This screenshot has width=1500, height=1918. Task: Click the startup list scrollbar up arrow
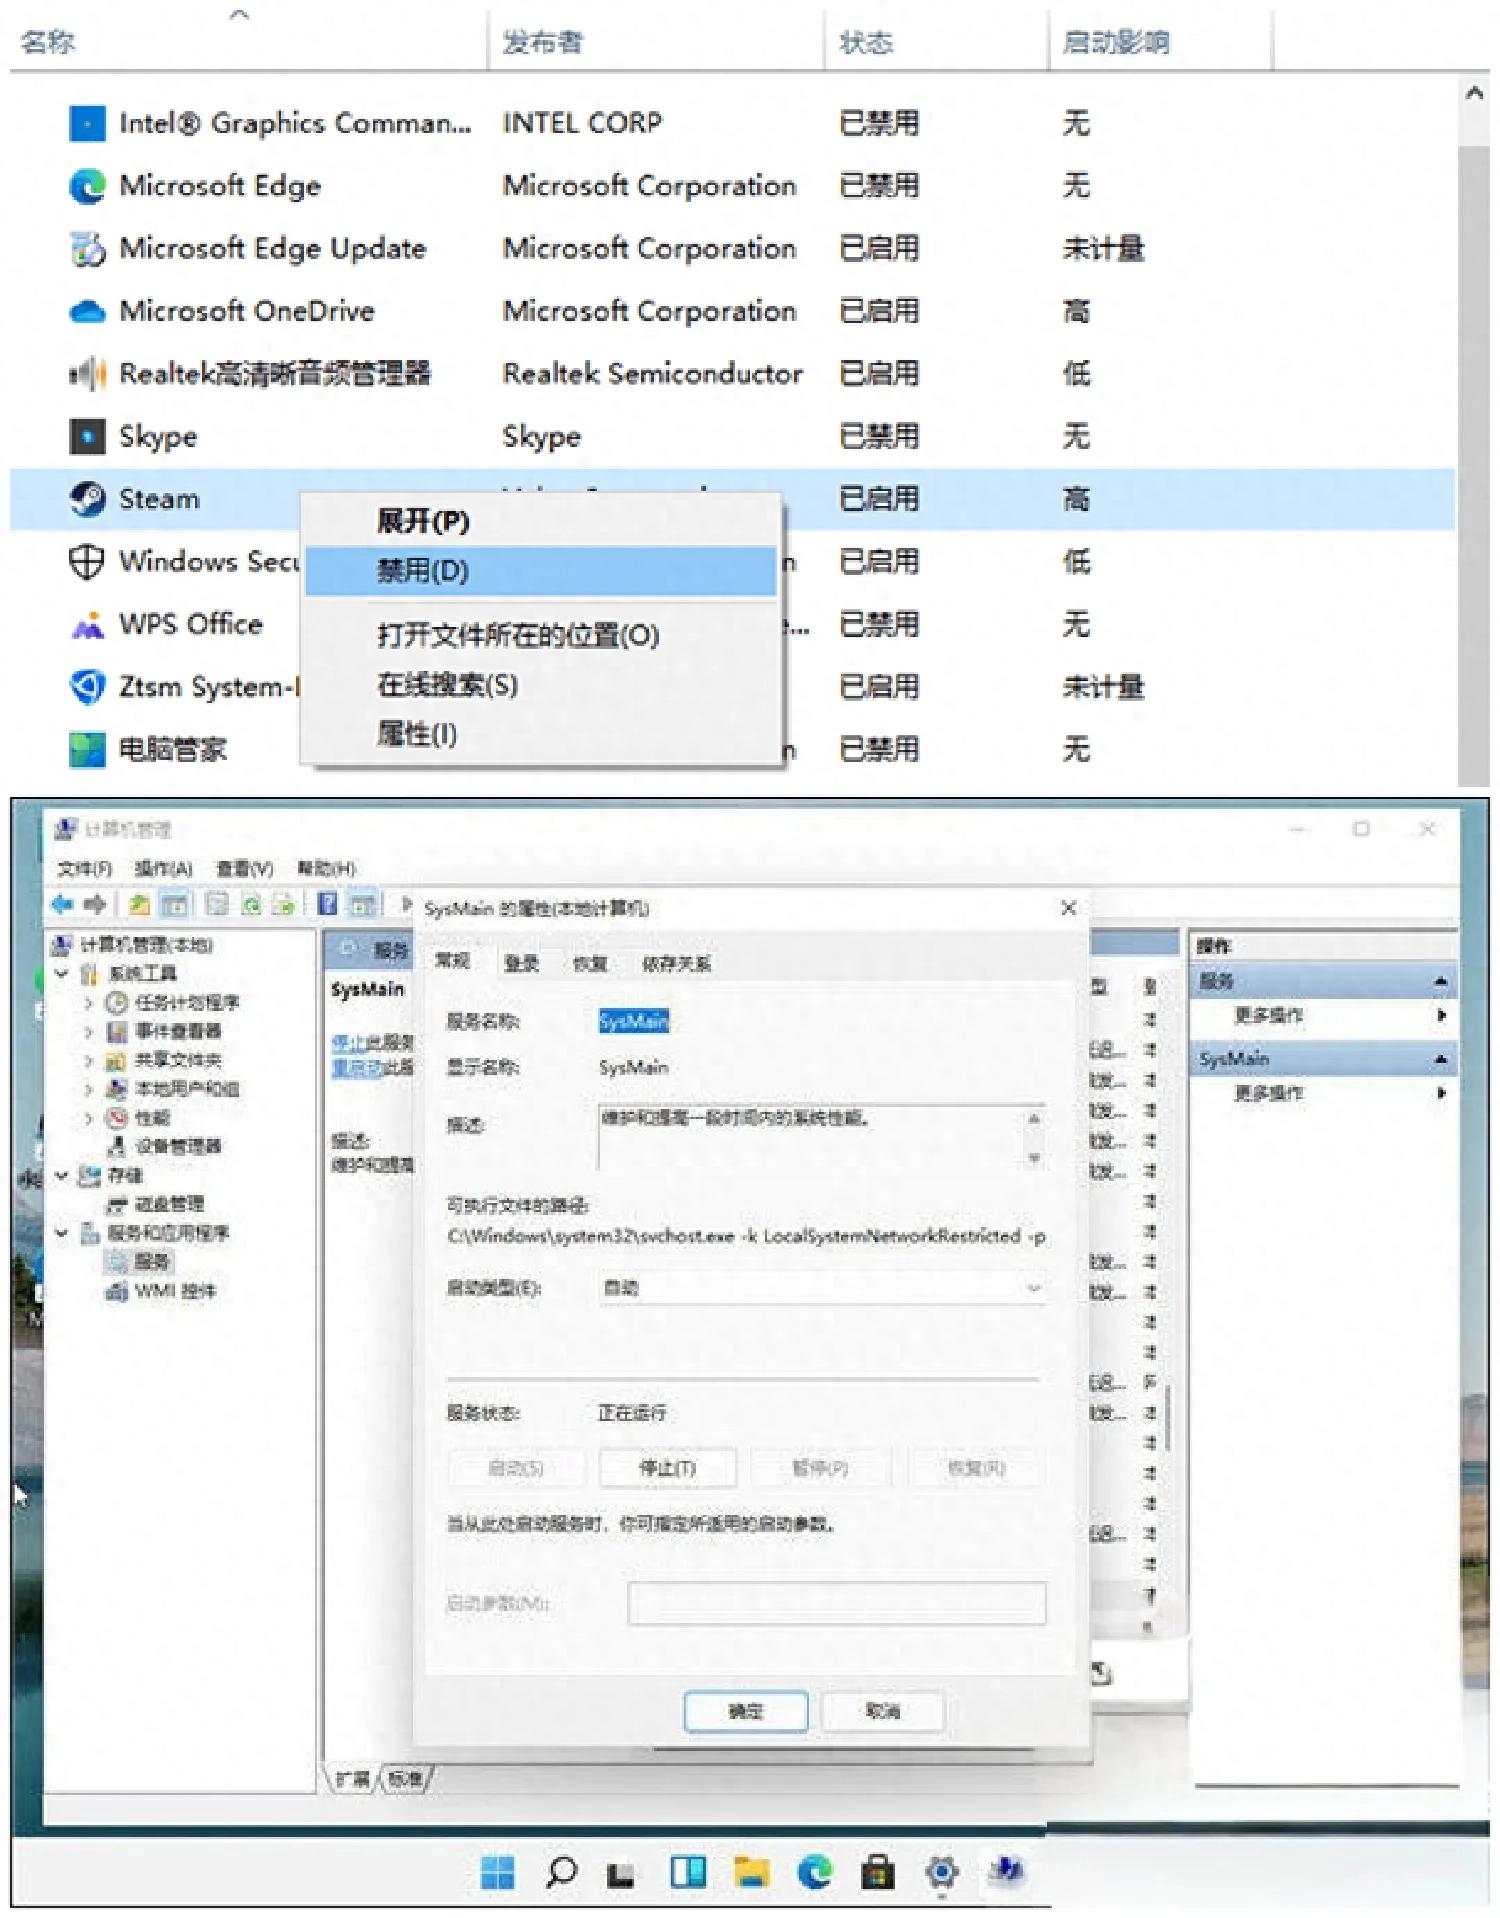(1474, 94)
